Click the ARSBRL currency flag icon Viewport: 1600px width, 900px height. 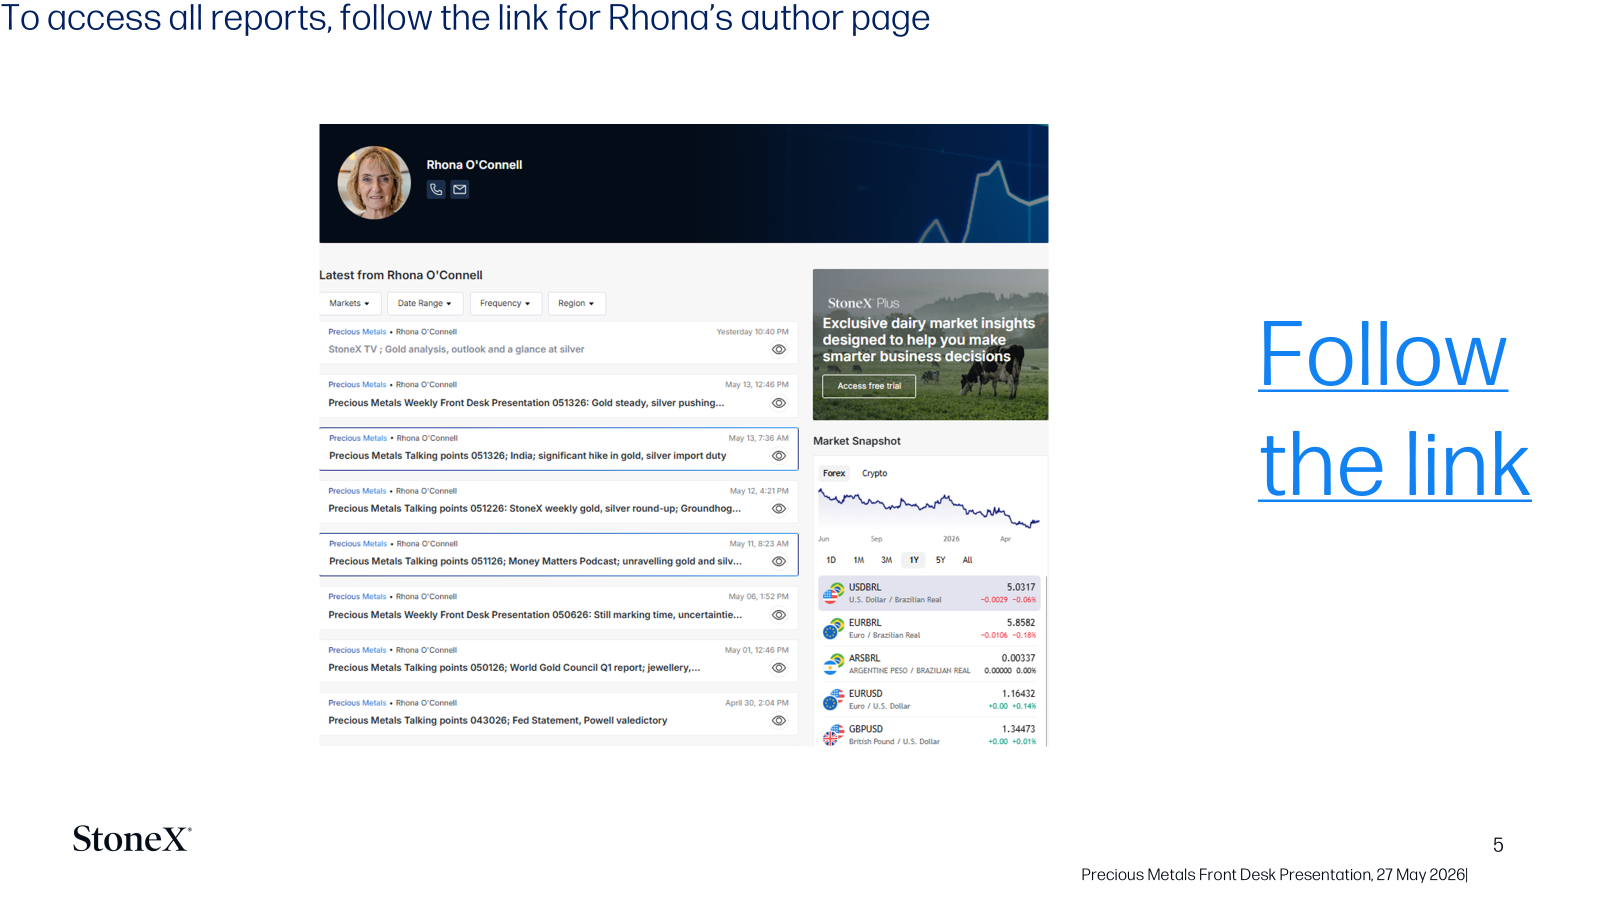coord(834,664)
